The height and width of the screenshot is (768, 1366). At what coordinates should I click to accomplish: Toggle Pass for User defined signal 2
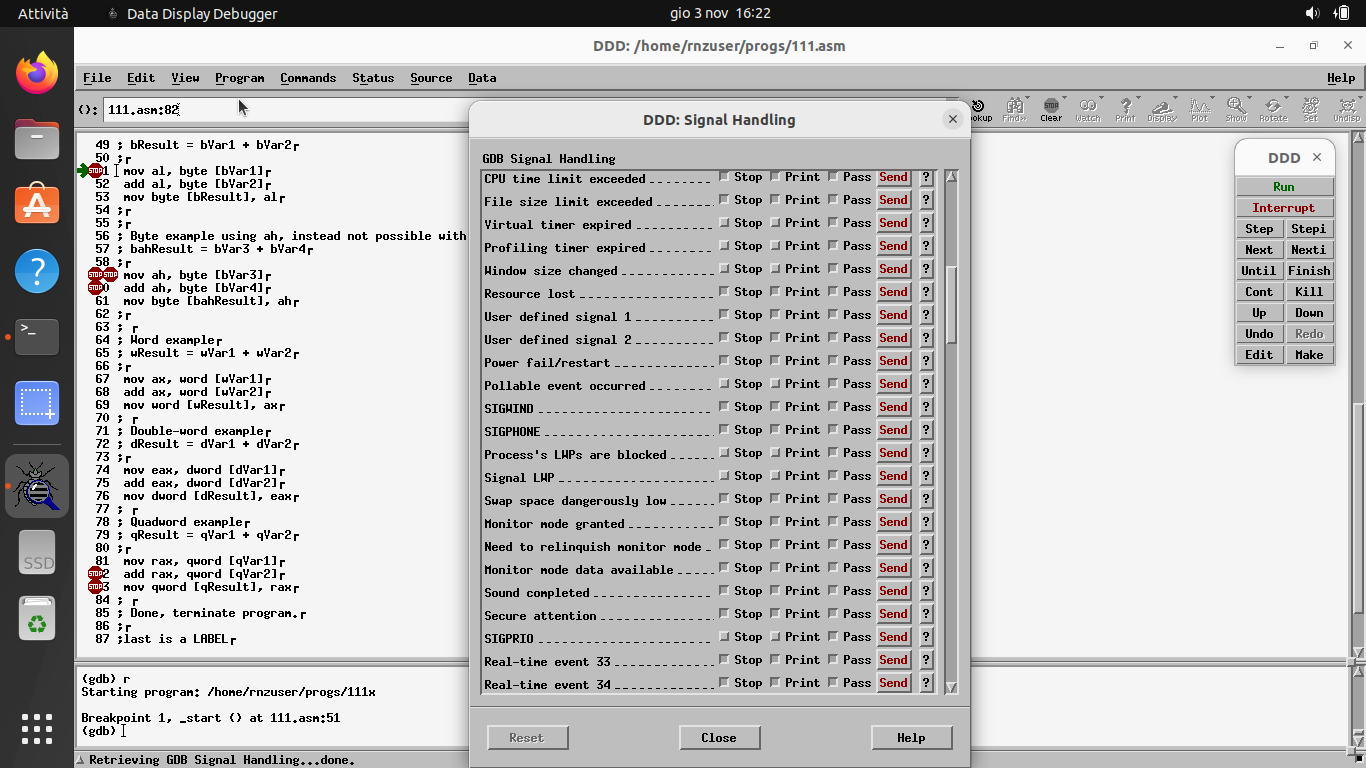coord(833,338)
